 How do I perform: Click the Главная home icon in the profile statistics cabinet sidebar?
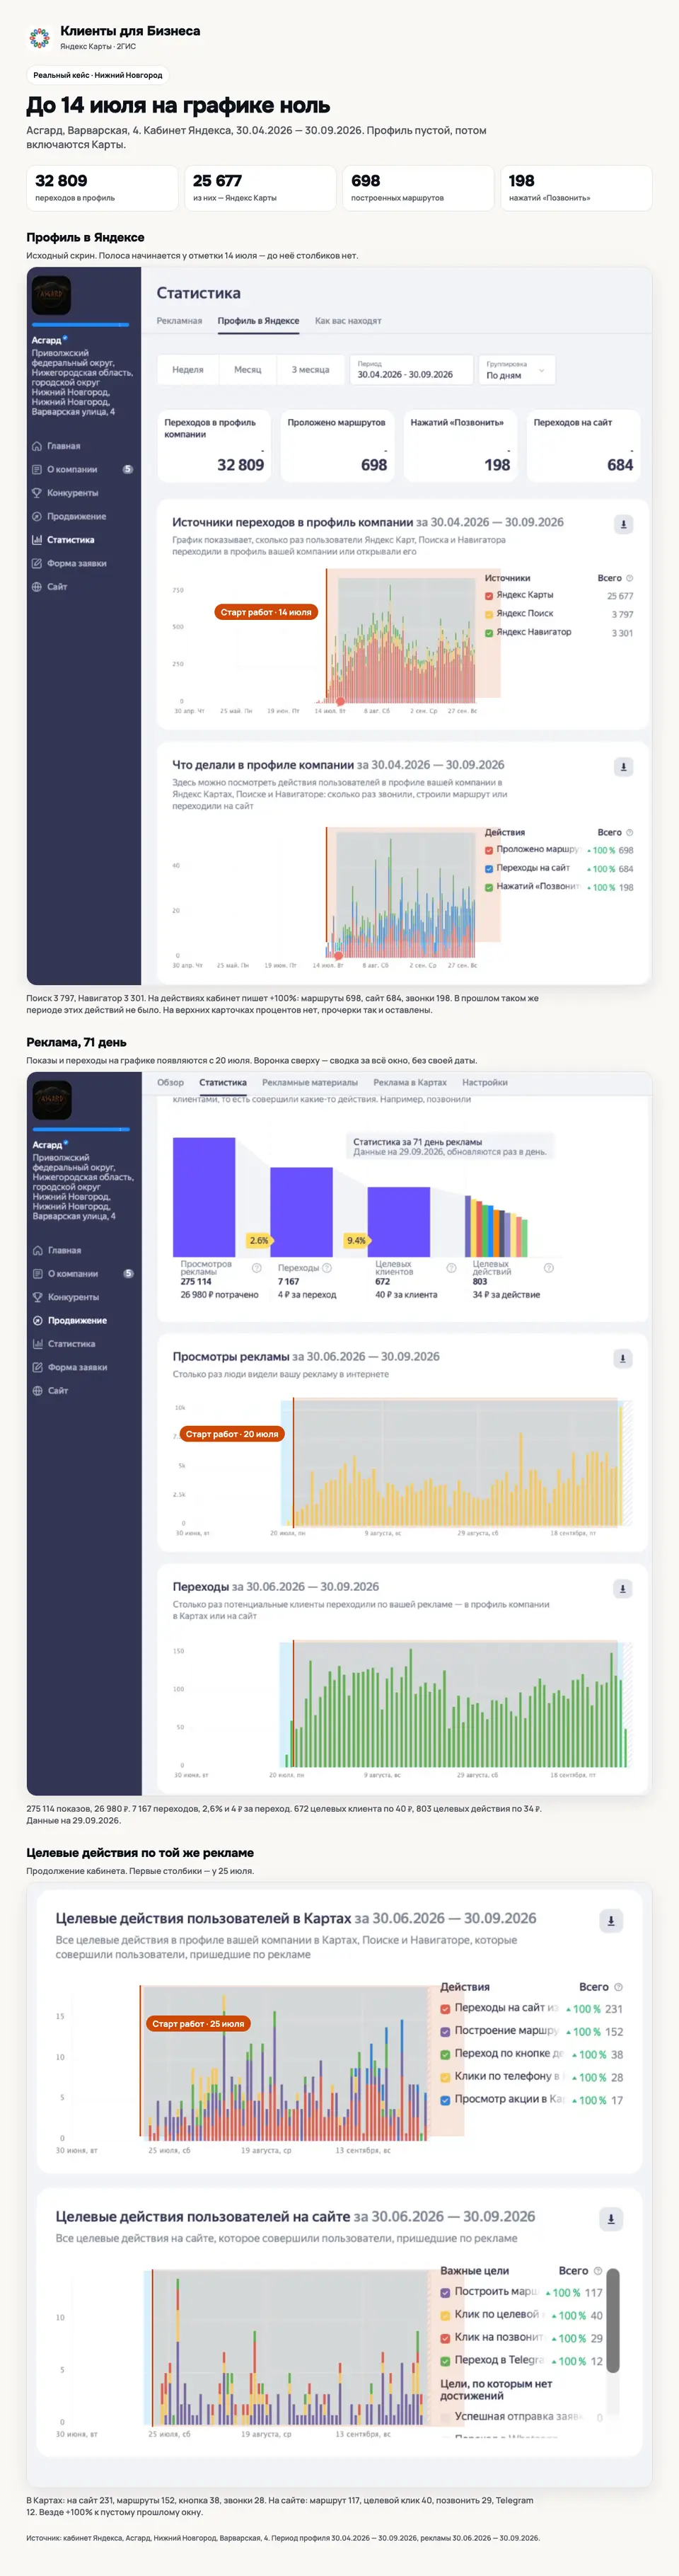pyautogui.click(x=37, y=446)
